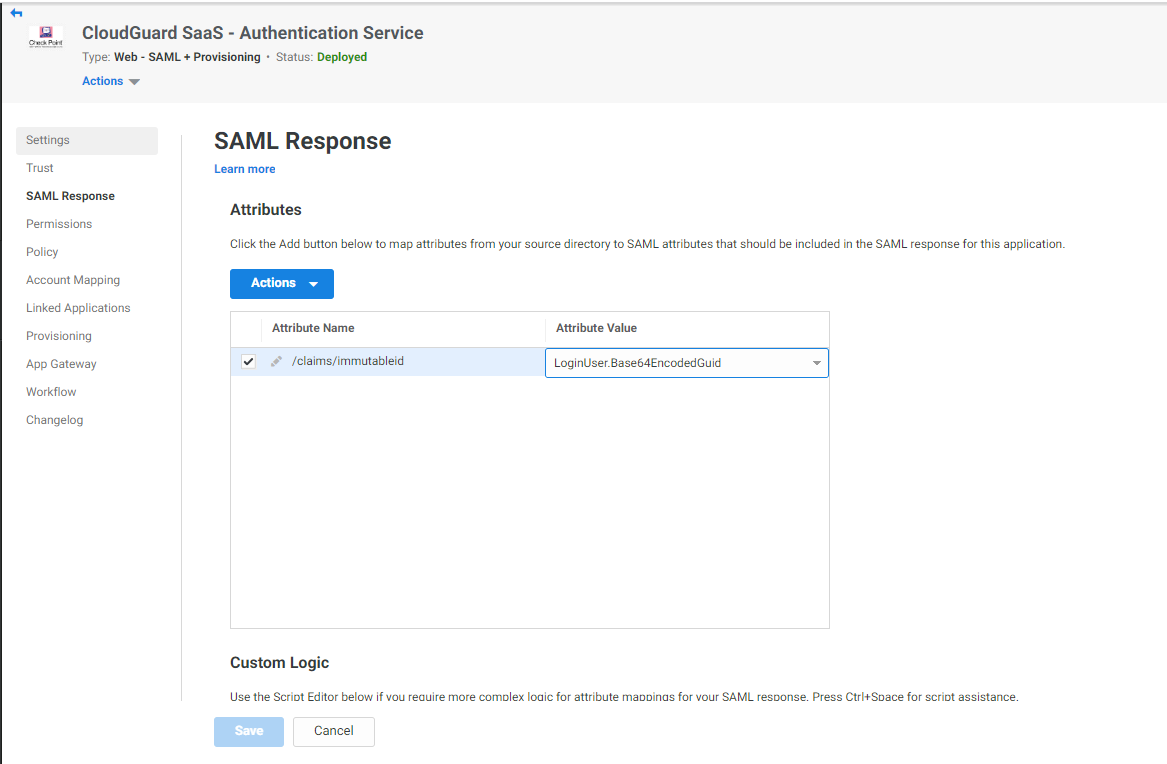This screenshot has width=1167, height=764.
Task: Go to the Trust section
Action: click(39, 168)
